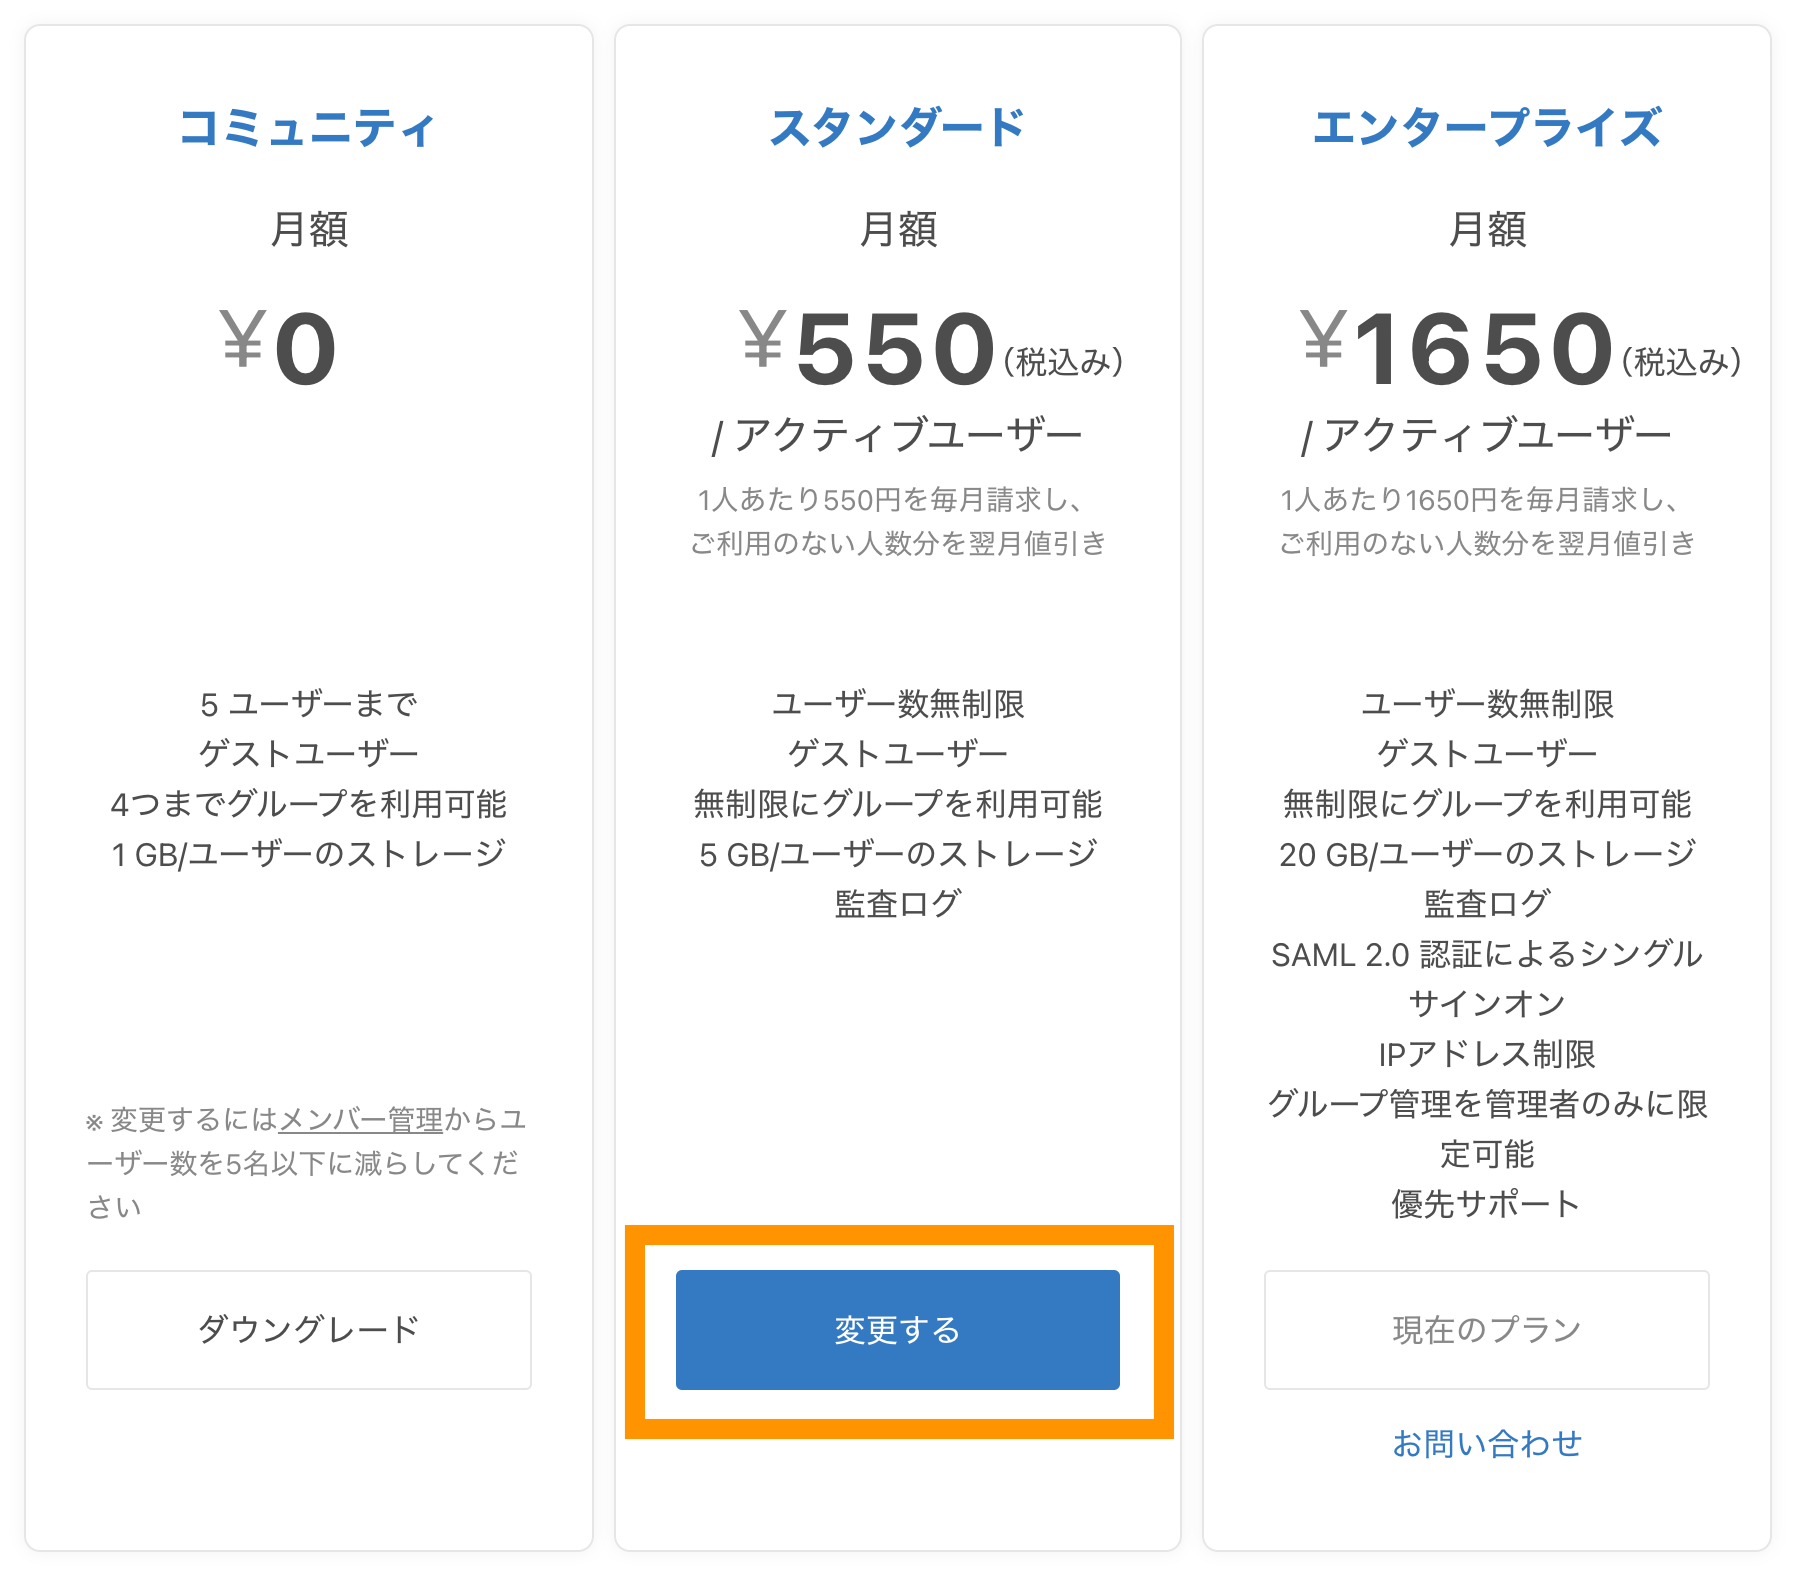
Task: Click 1 GB/ユーザーのストレージ feature text
Action: pyautogui.click(x=308, y=854)
